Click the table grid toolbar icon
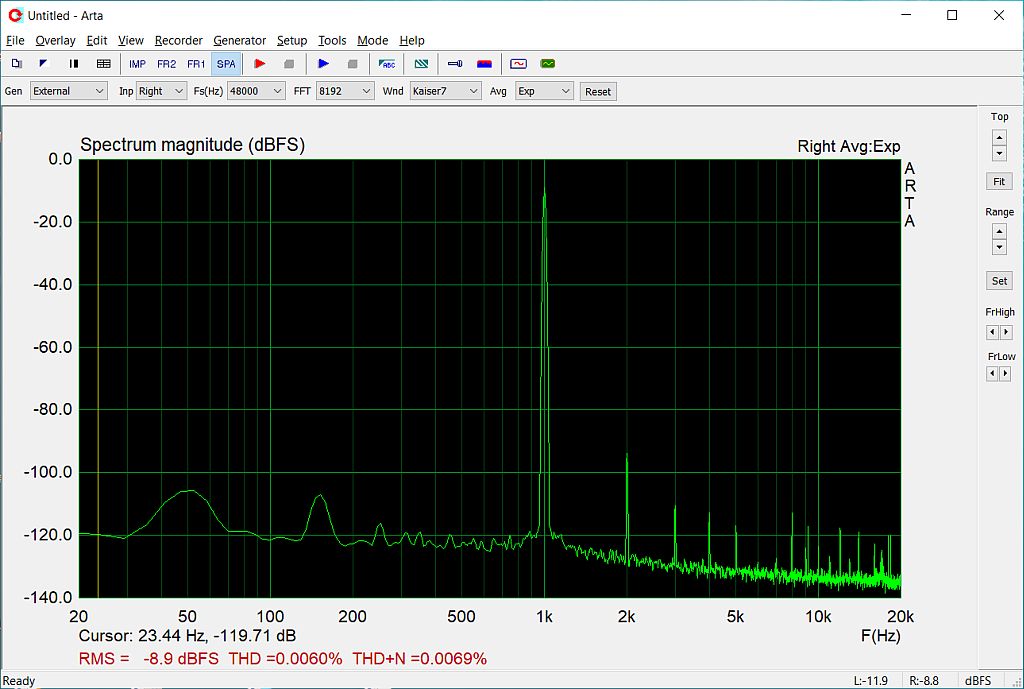Image resolution: width=1024 pixels, height=689 pixels. tap(103, 63)
